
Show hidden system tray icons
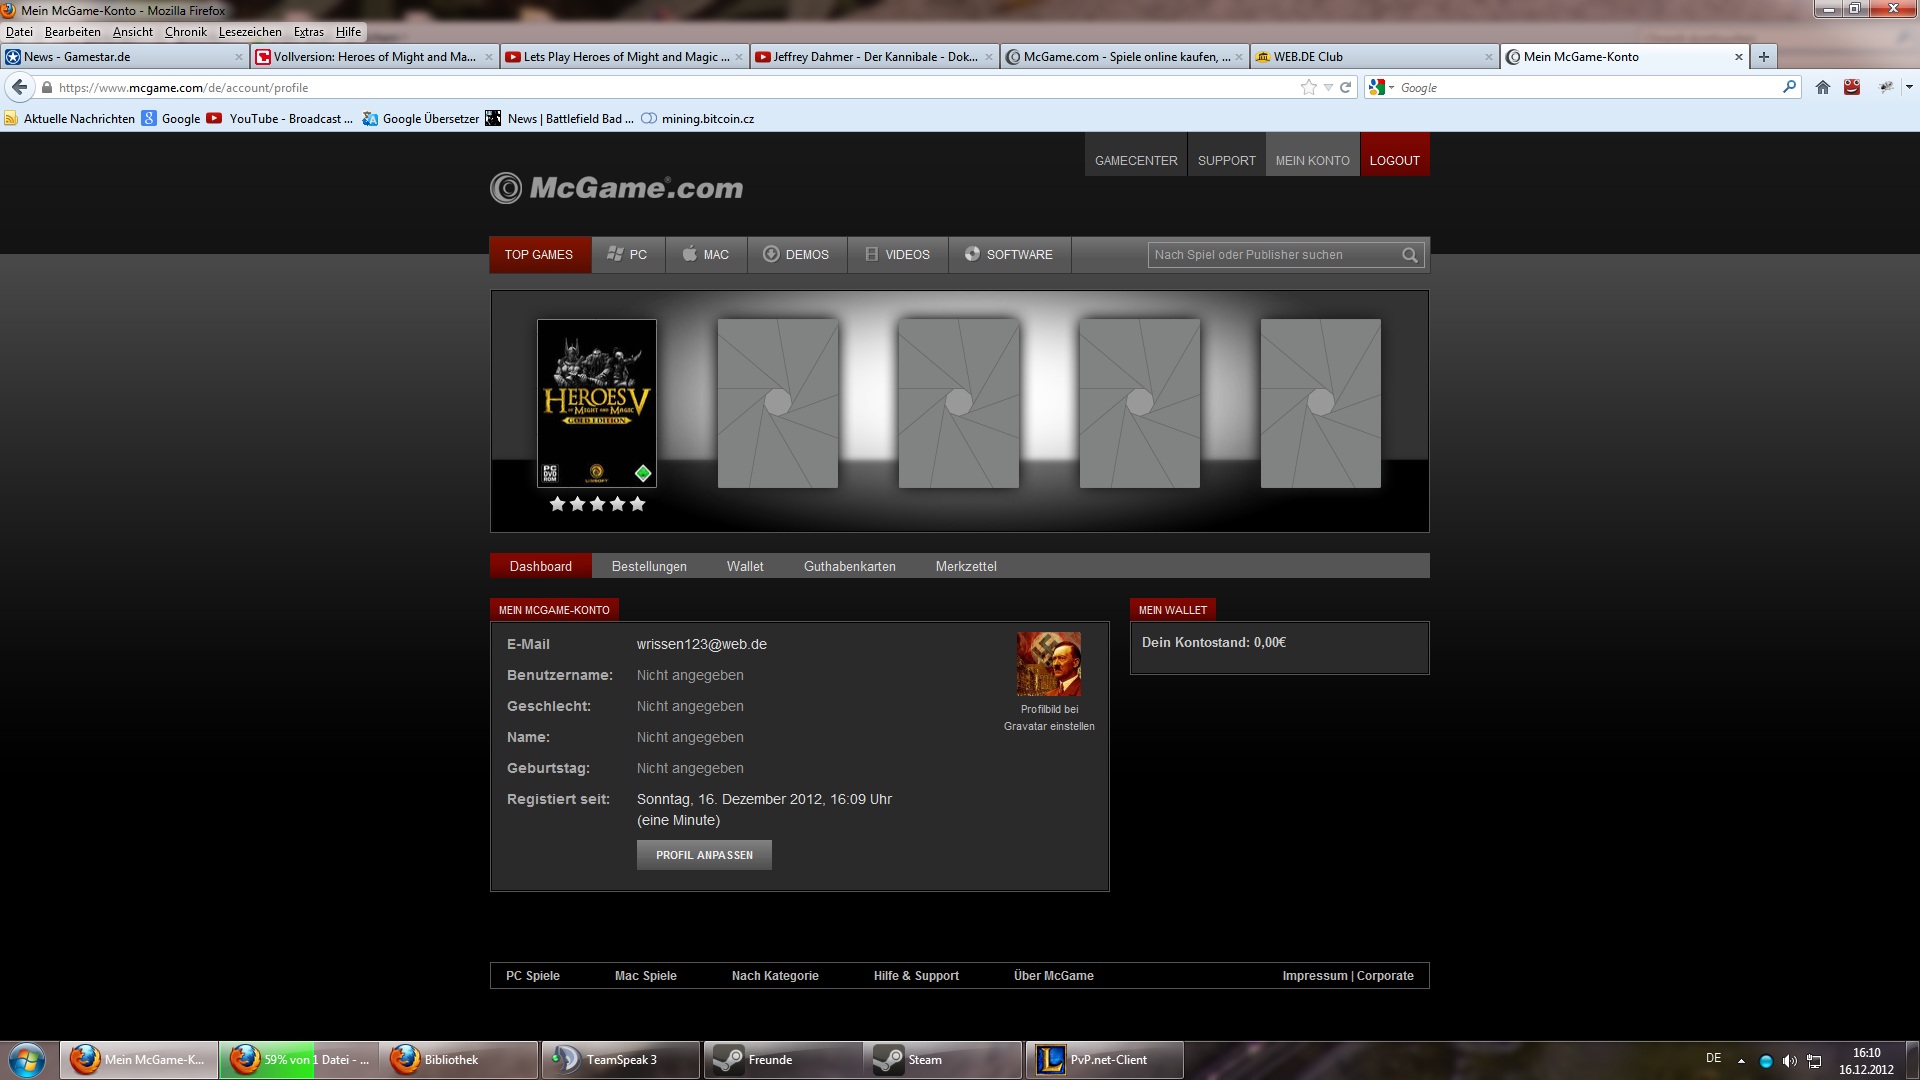click(1741, 1061)
